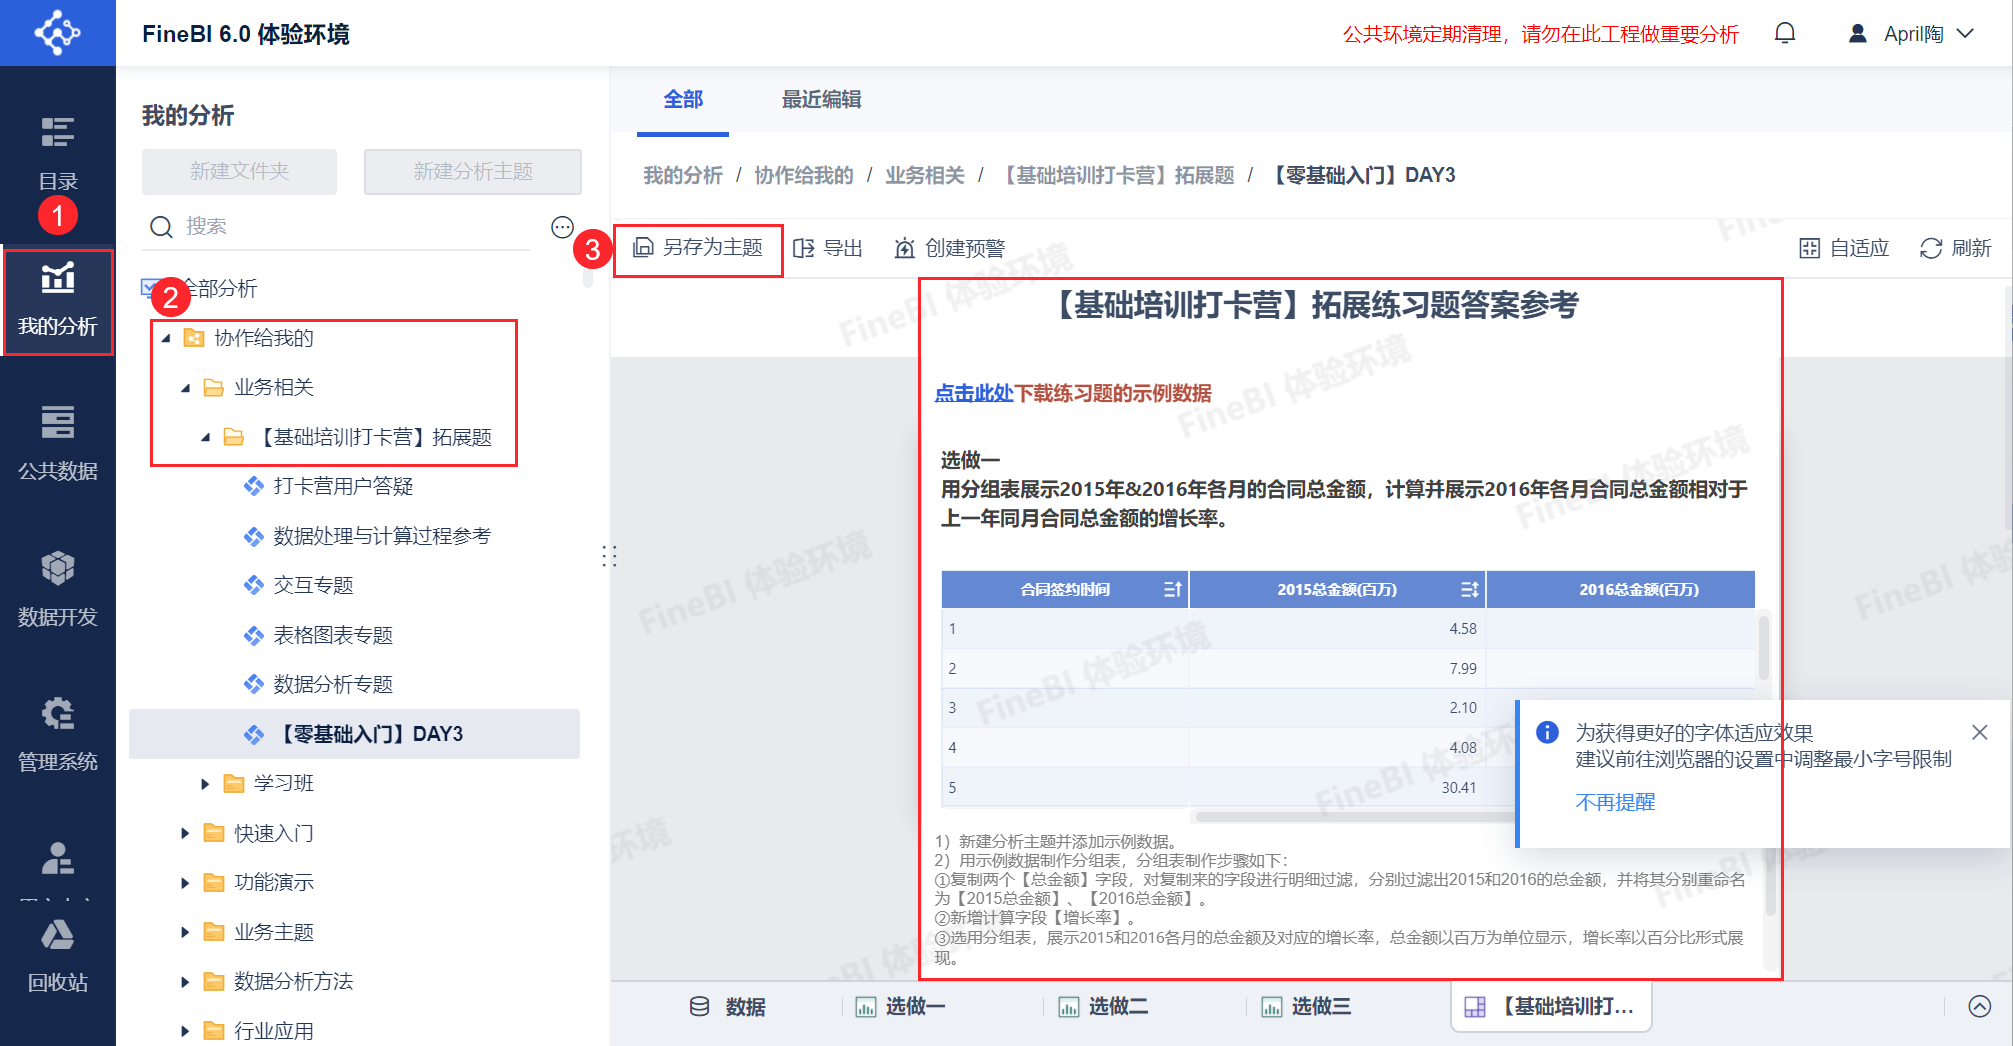
Task: Open 打卡营用户答疑 analysis subject
Action: [343, 487]
